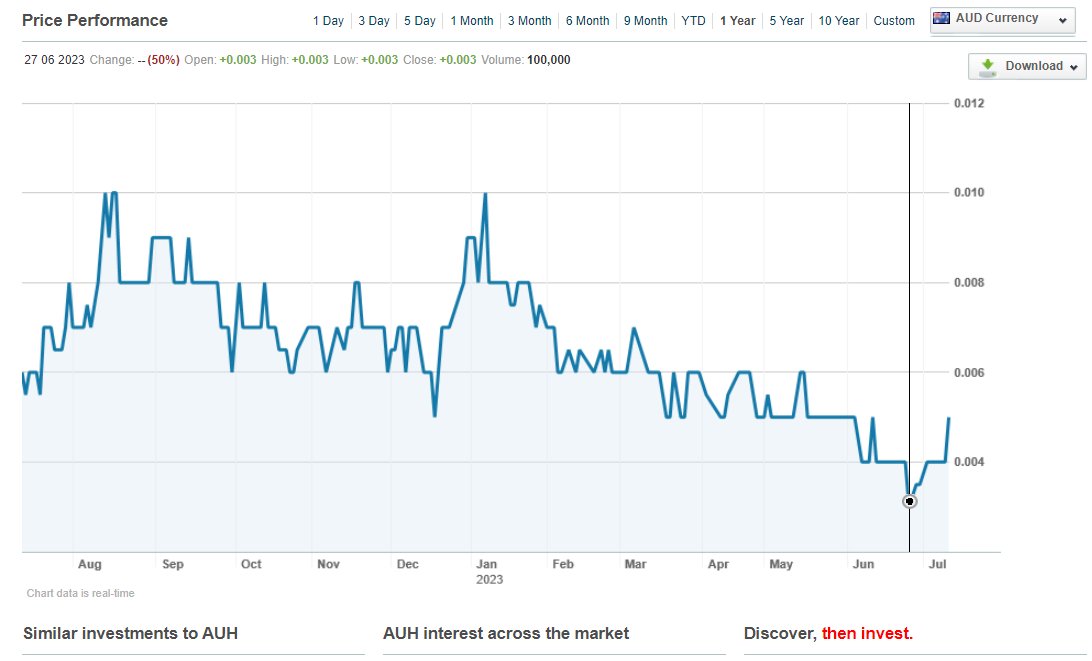The height and width of the screenshot is (661, 1092).
Task: Show the YTD price performance
Action: [693, 21]
